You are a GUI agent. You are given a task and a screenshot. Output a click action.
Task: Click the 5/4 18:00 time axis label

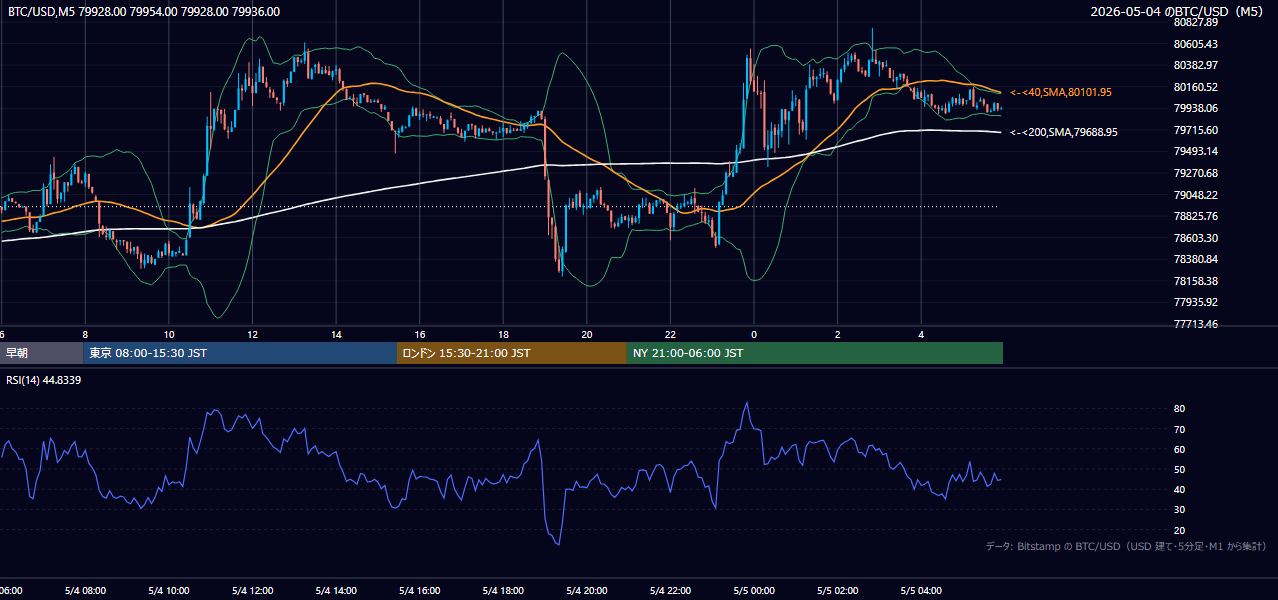pos(503,591)
